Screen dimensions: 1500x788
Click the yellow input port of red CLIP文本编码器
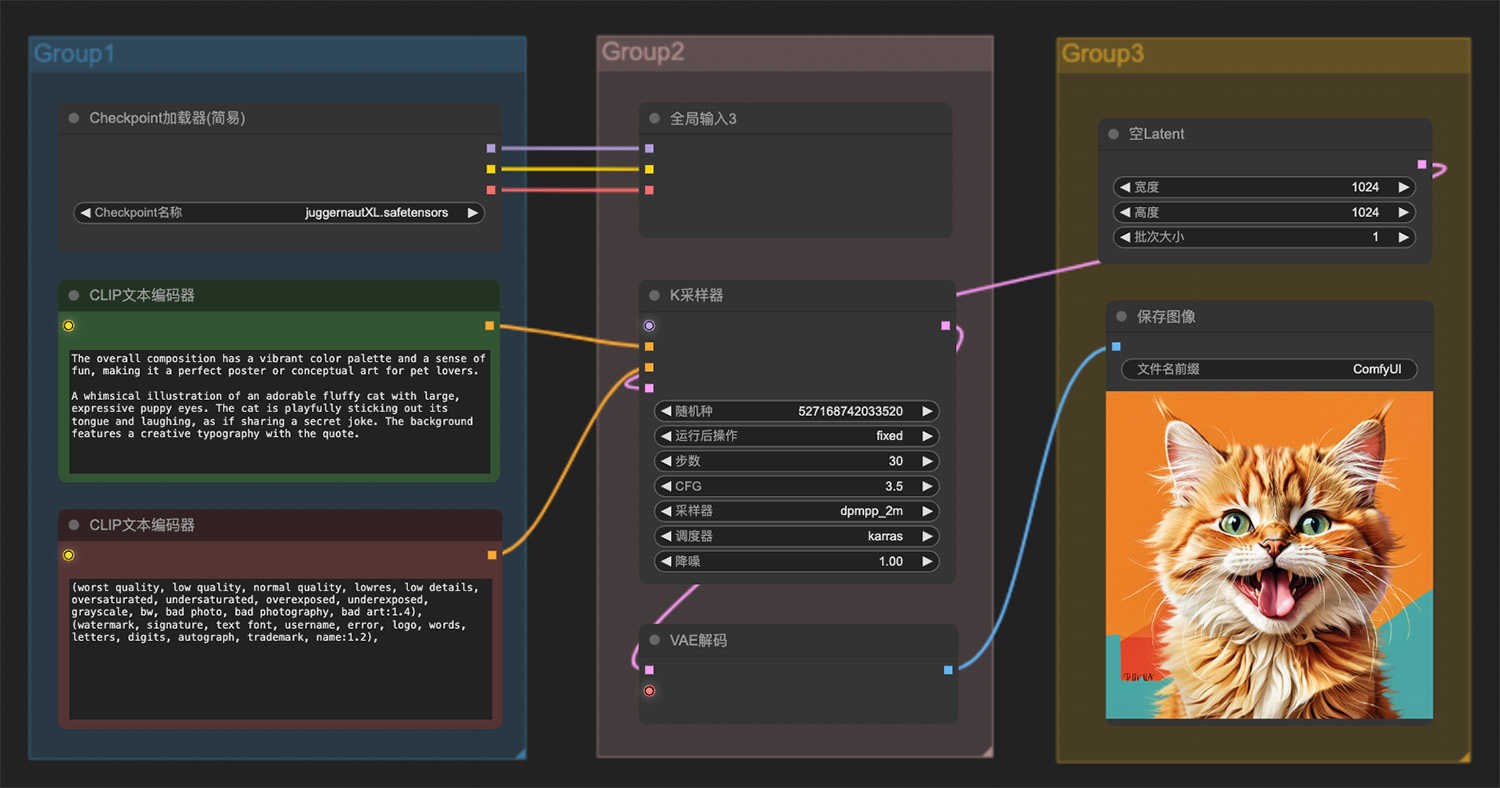pos(68,555)
